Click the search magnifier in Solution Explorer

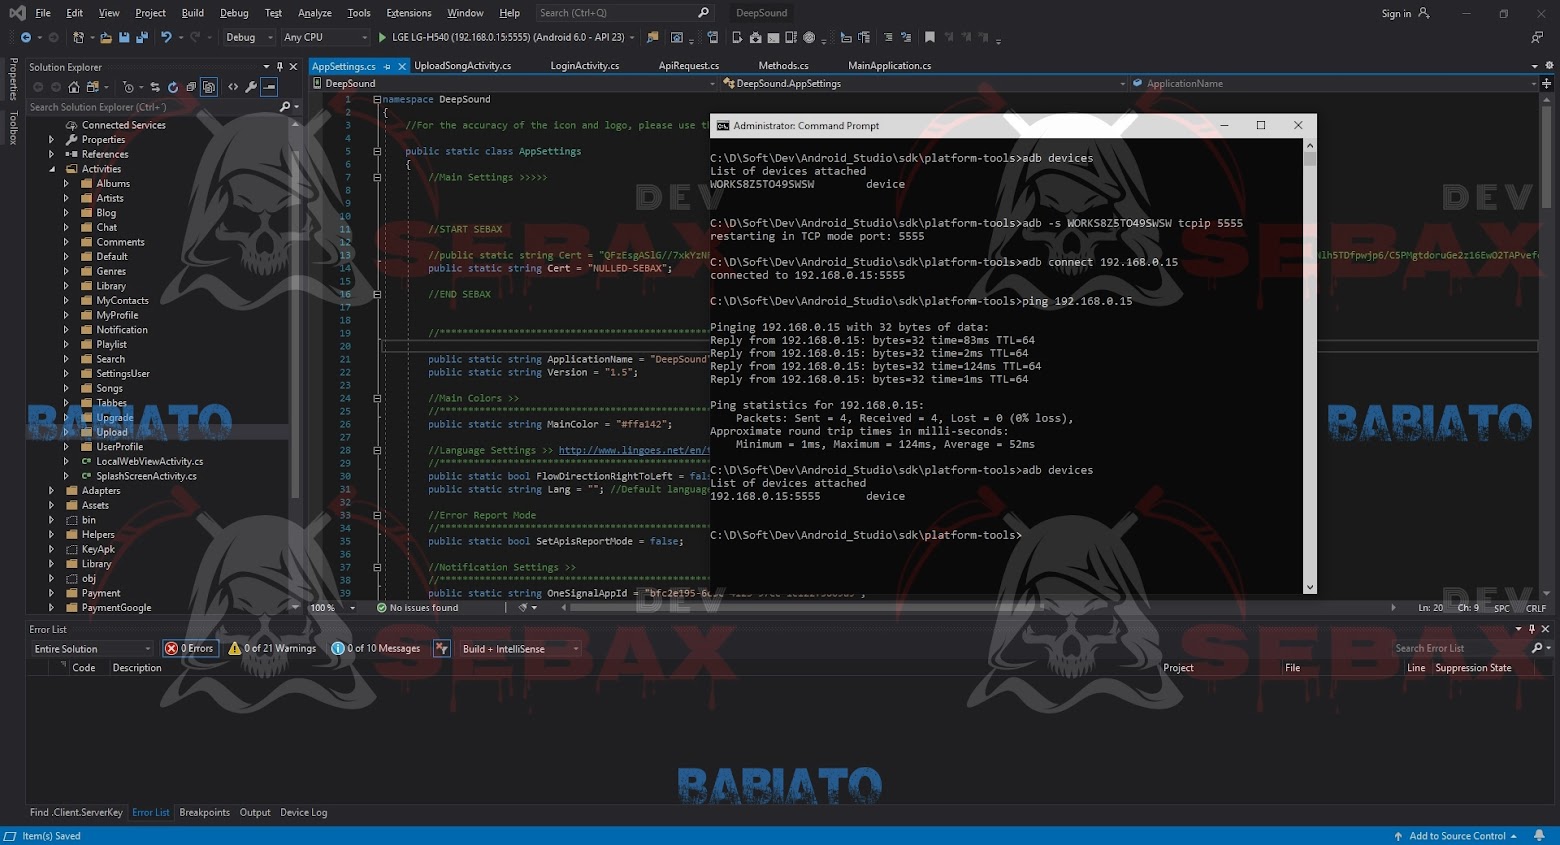pyautogui.click(x=285, y=107)
